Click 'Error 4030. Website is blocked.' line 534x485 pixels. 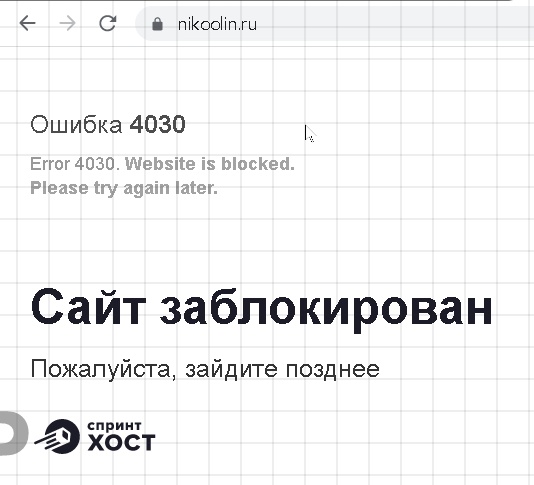(x=162, y=164)
